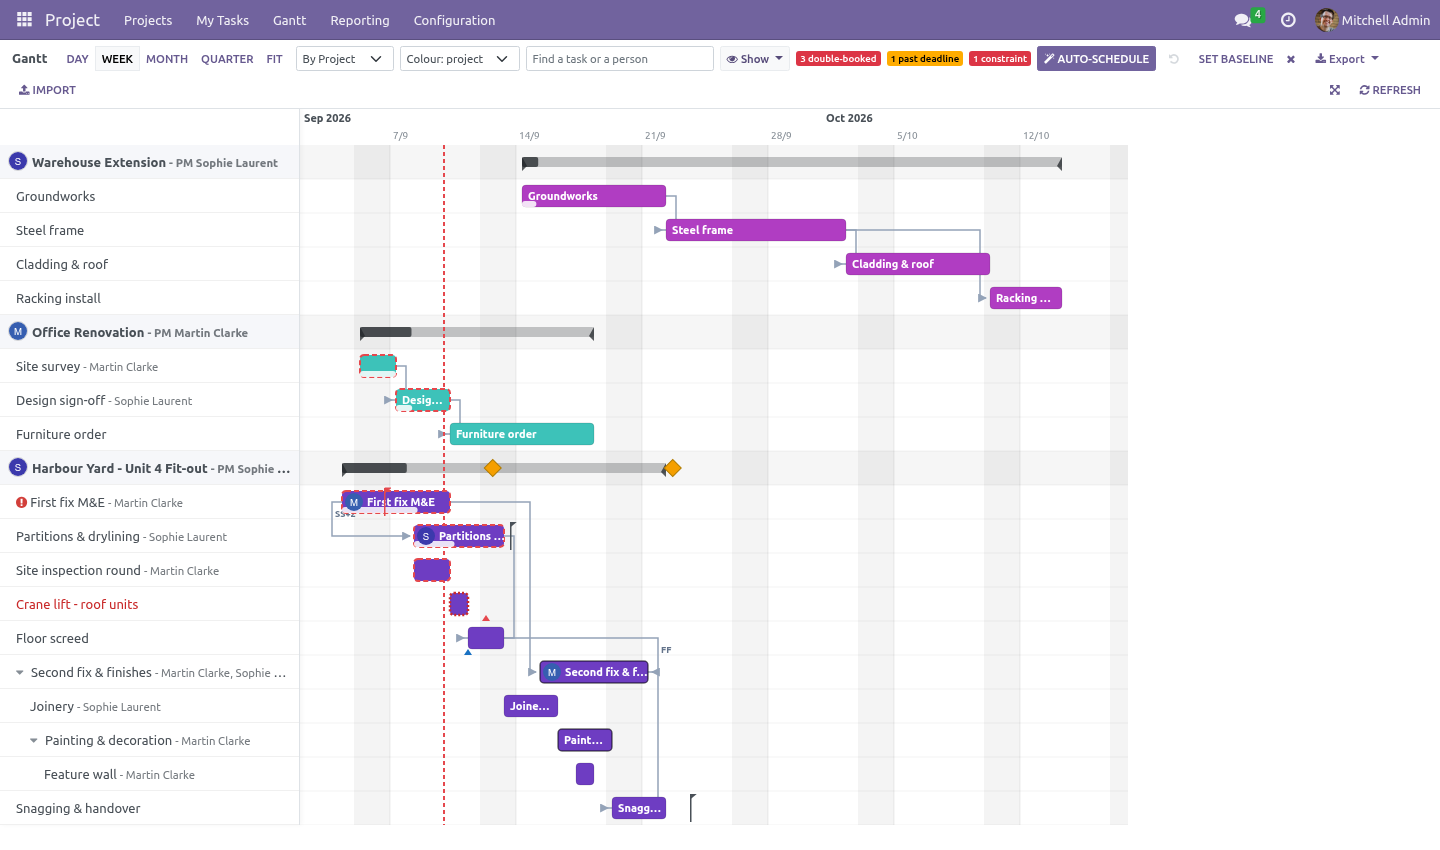The height and width of the screenshot is (850, 1440).
Task: Switch to QUARTER scale
Action: tap(227, 59)
